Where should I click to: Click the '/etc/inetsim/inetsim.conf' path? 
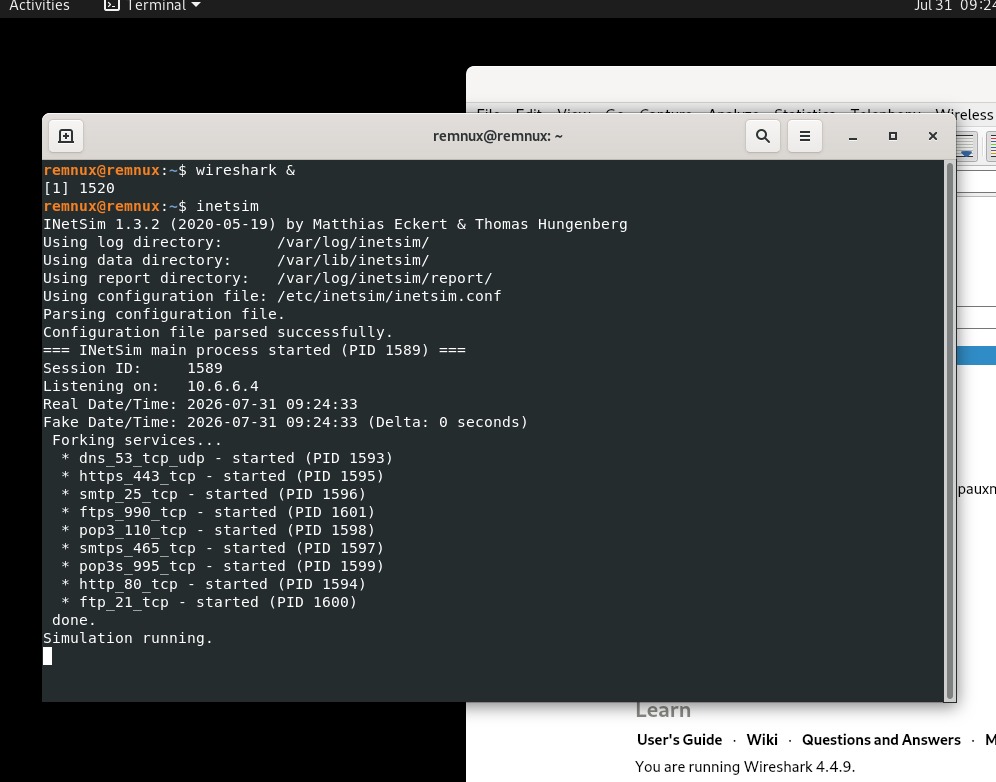389,296
